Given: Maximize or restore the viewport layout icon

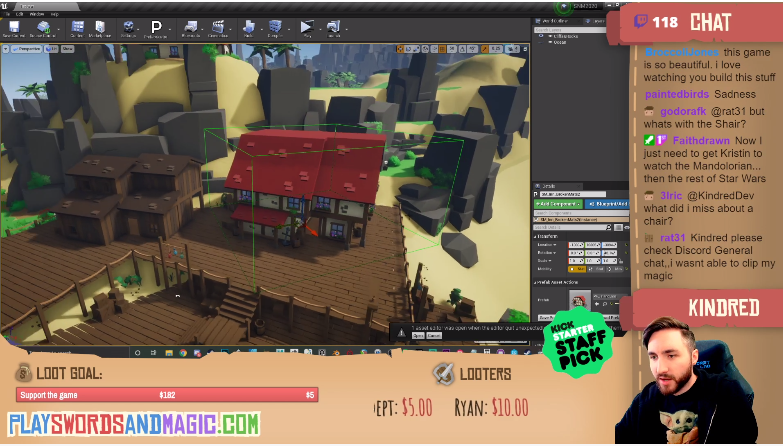Looking at the screenshot, I should pos(525,49).
